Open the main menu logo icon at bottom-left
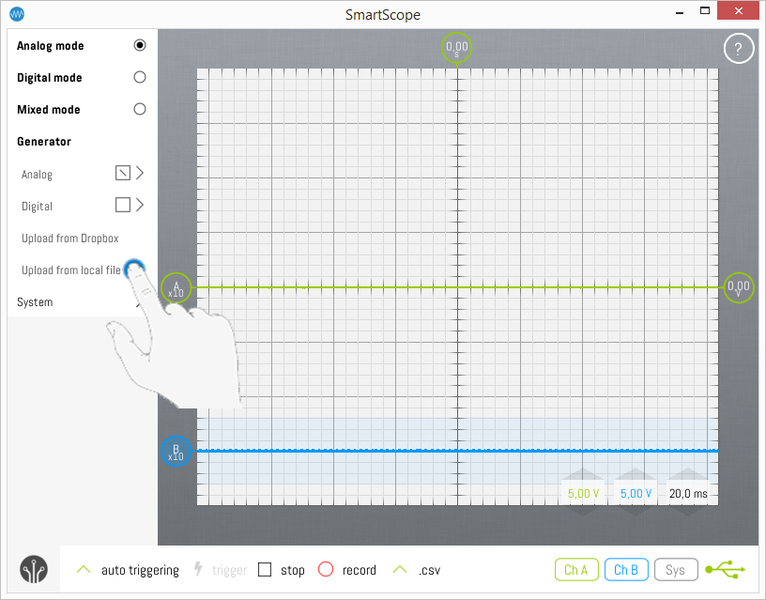 (x=33, y=570)
